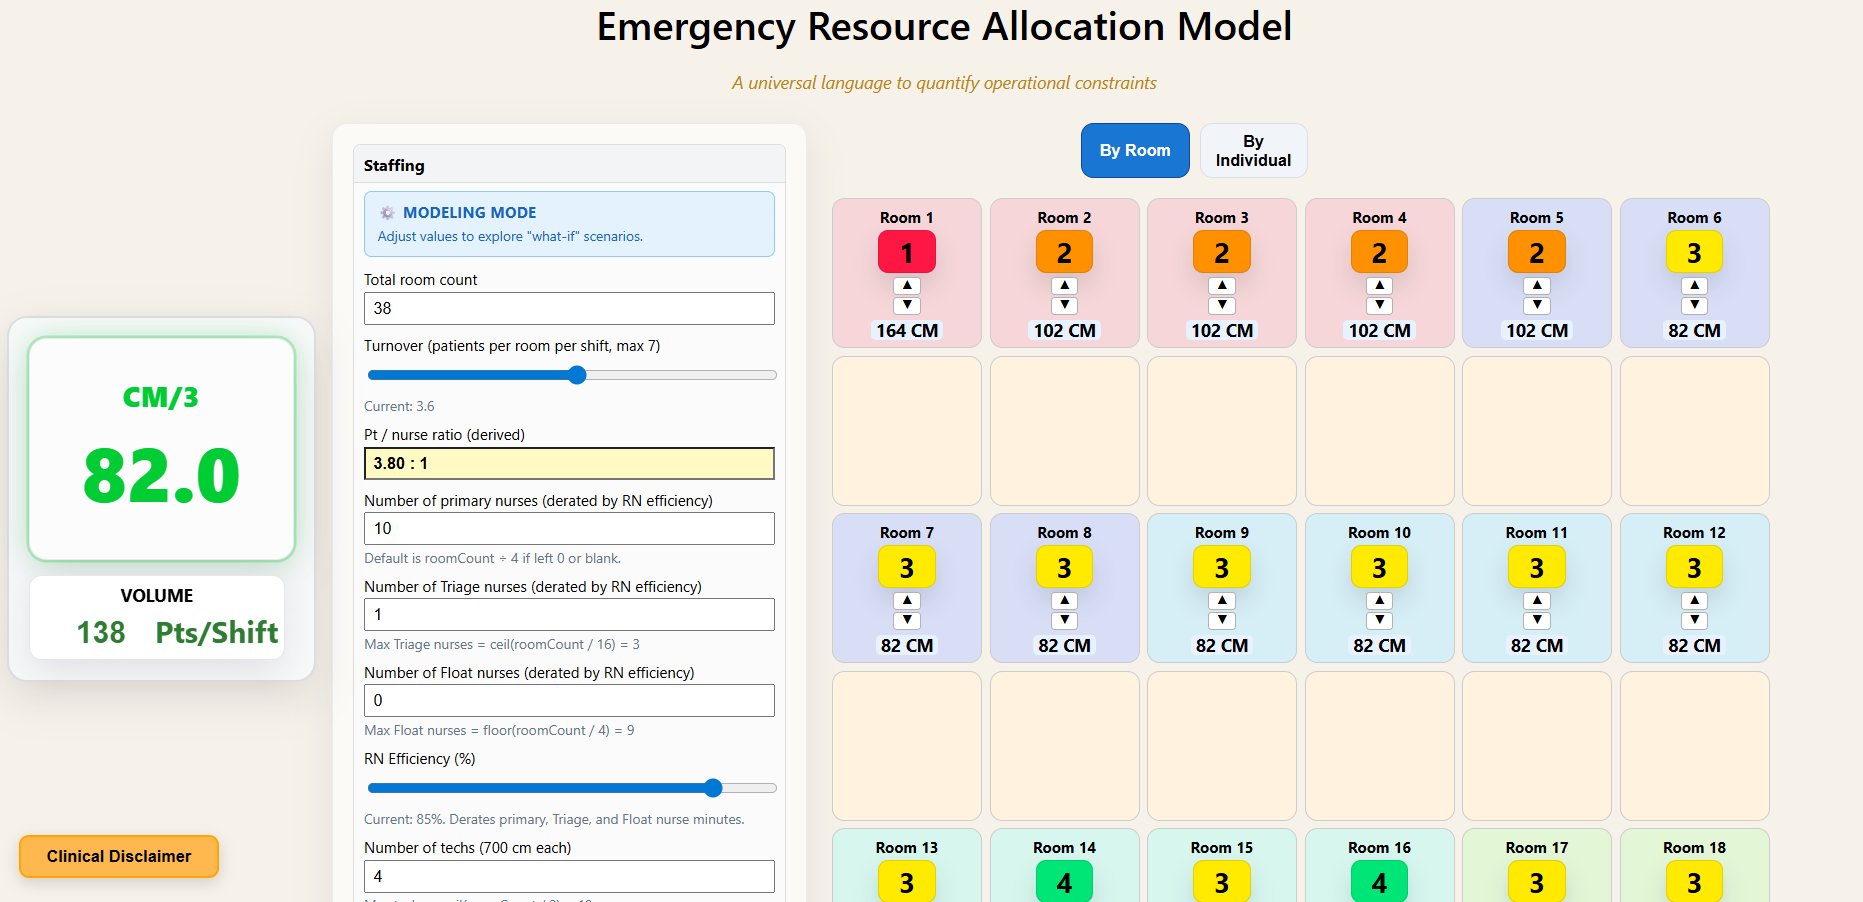Click the 164 CM badge under Room 1

click(x=906, y=330)
